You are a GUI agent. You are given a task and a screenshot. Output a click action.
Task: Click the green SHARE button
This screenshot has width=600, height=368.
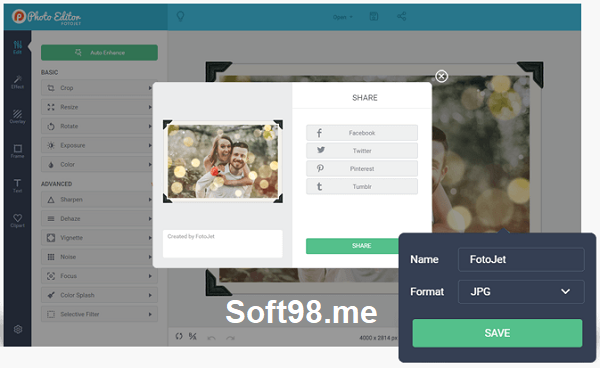pyautogui.click(x=352, y=246)
